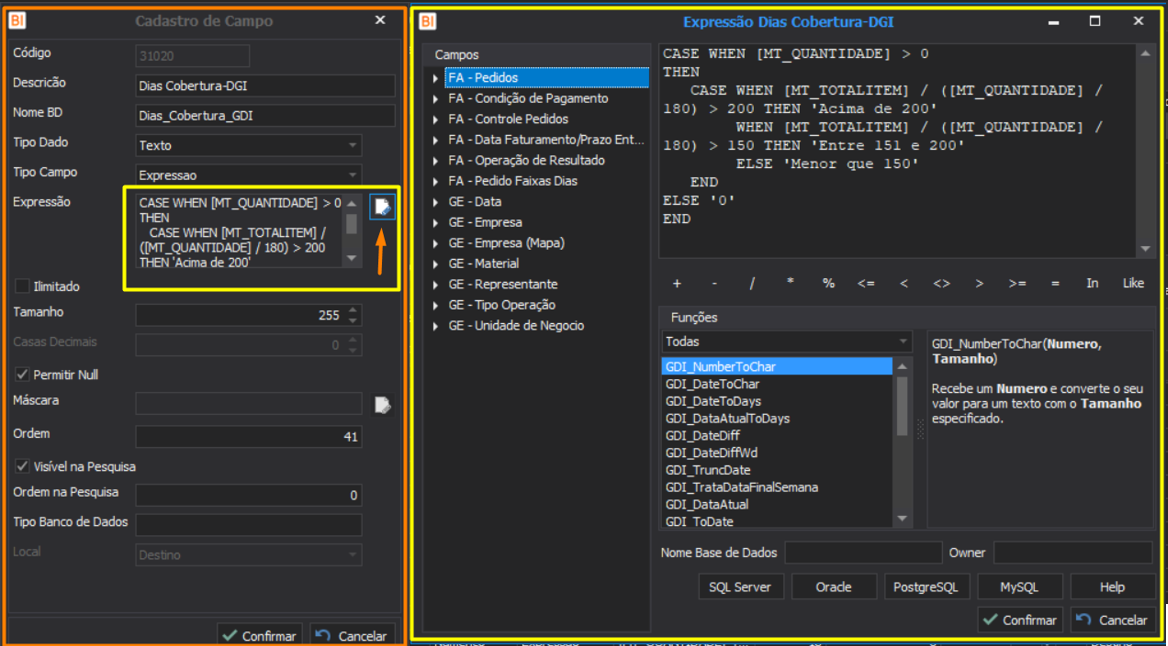Open the expression editor icon beside Expressão
Screen dimensions: 1168x646
click(382, 206)
